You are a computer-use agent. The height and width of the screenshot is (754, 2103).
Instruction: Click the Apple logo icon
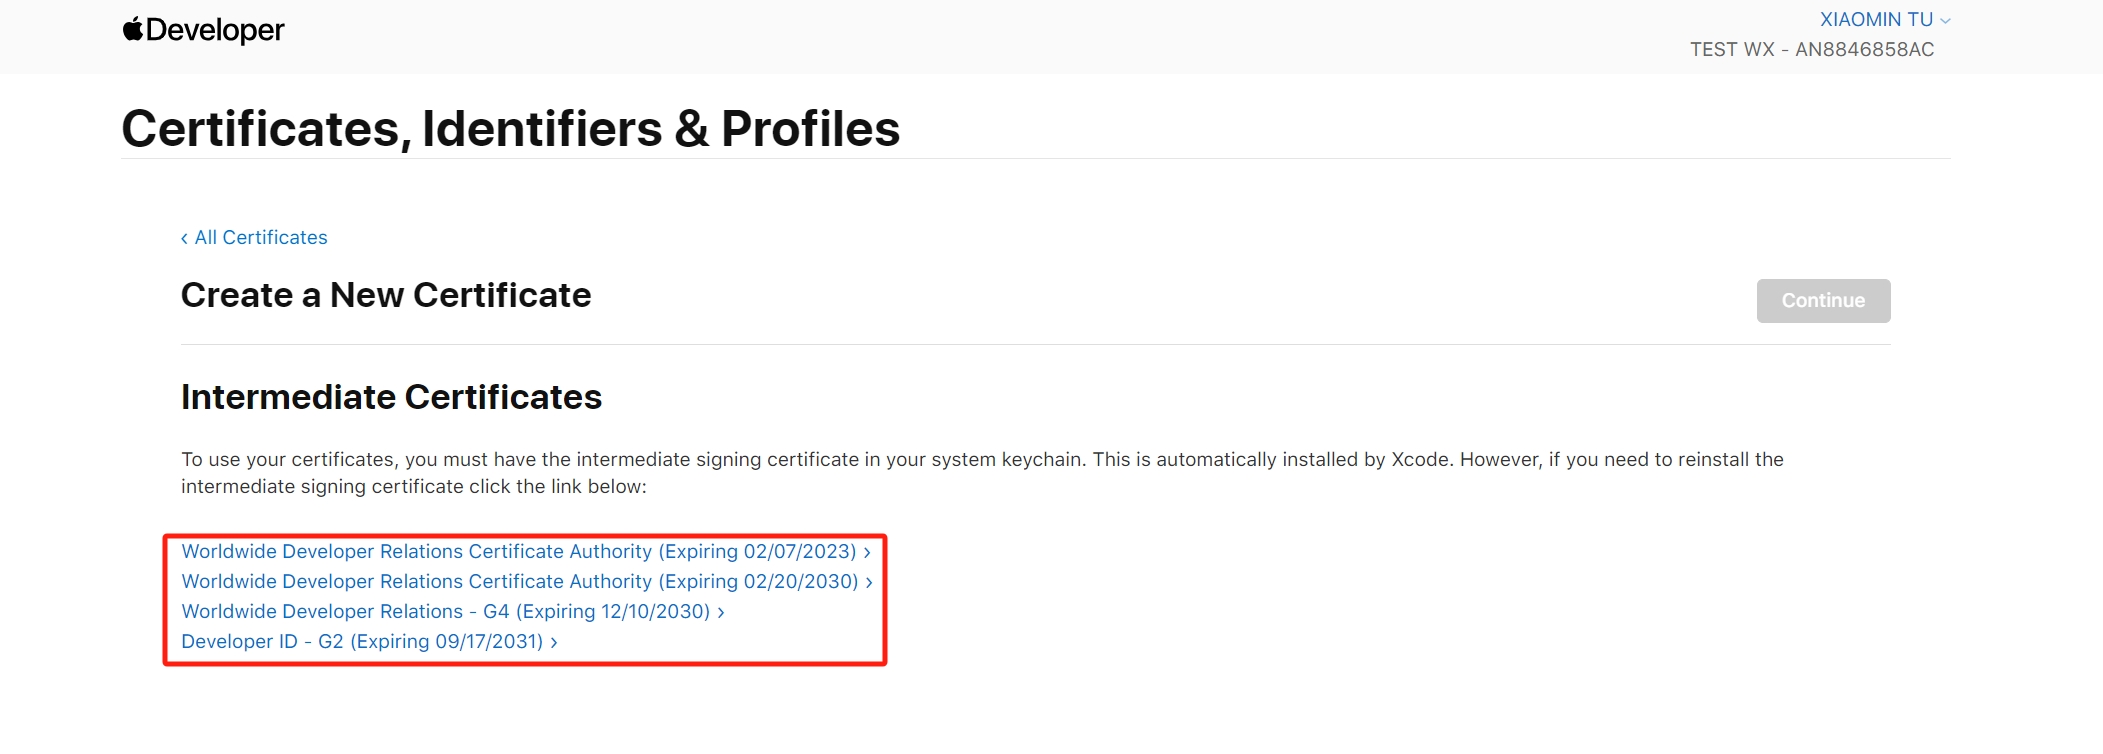132,29
